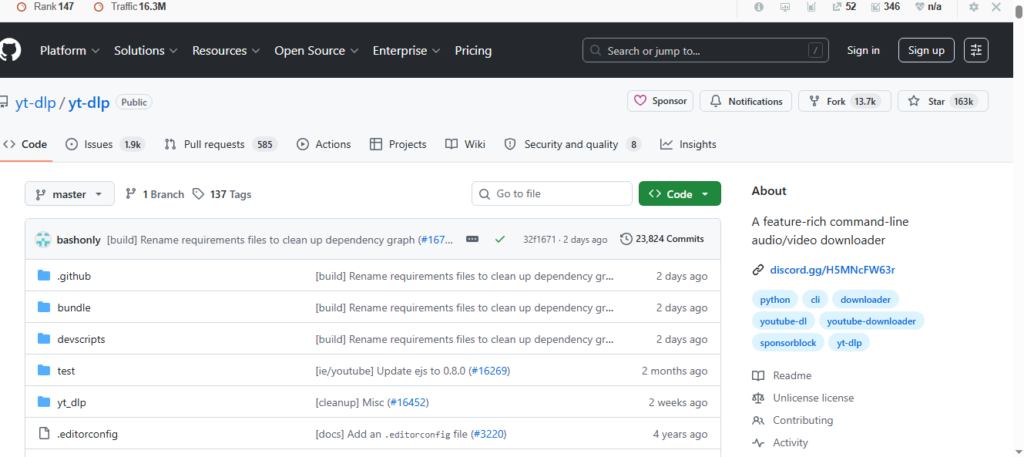The width and height of the screenshot is (1024, 457).
Task: Open the Pull requests tab
Action: click(221, 144)
